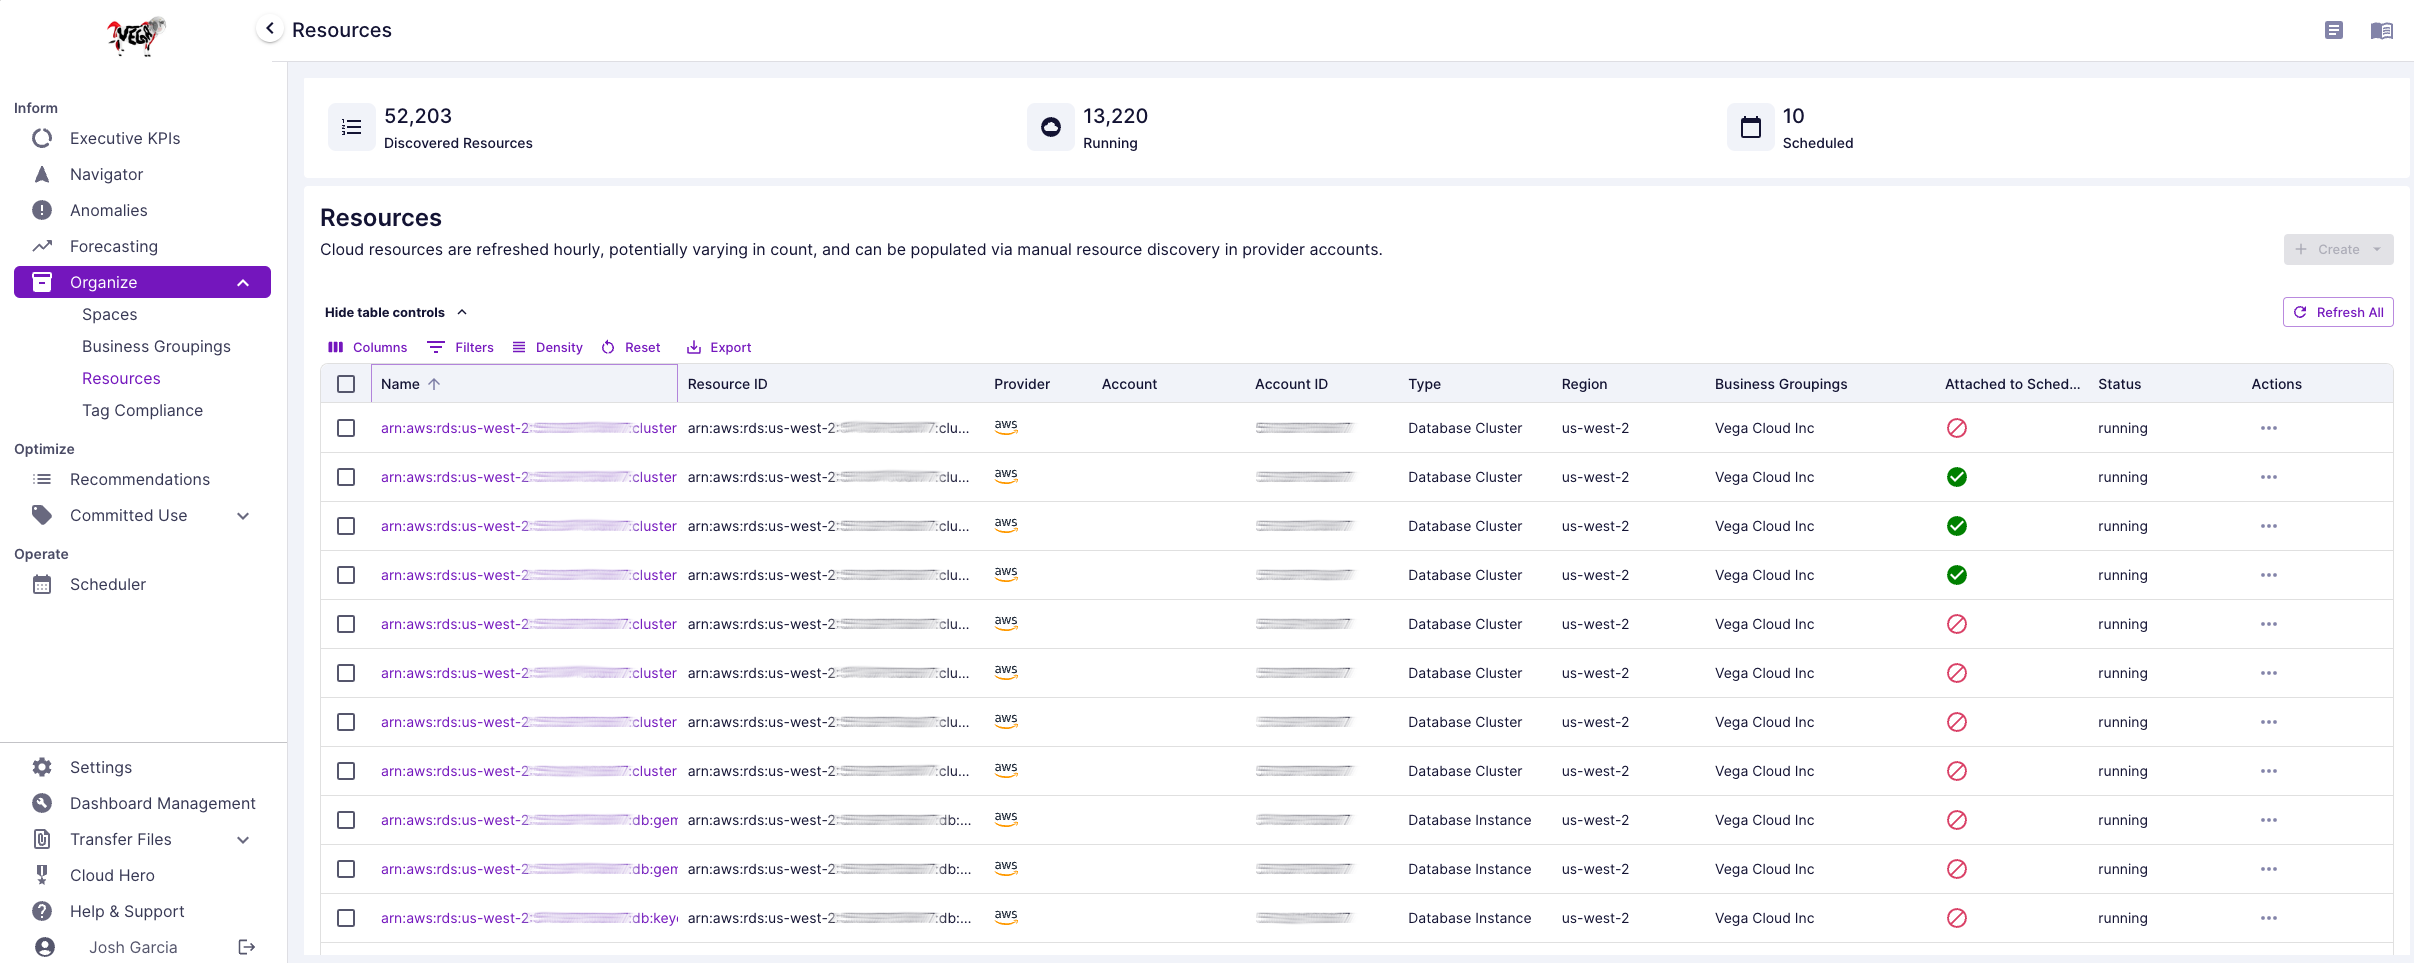The image size is (2414, 963).
Task: Click the Forecasting trend icon
Action: [x=42, y=246]
